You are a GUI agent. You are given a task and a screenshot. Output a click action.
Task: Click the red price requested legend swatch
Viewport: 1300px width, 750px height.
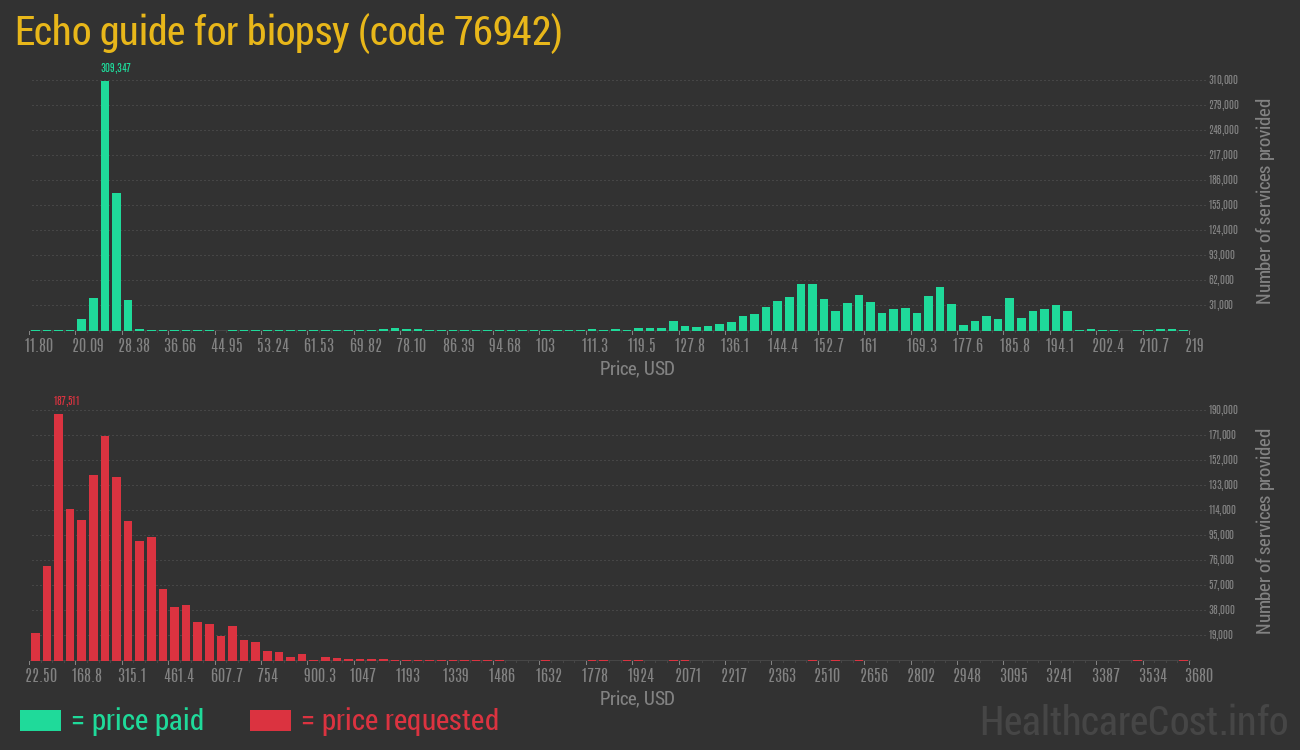click(270, 720)
